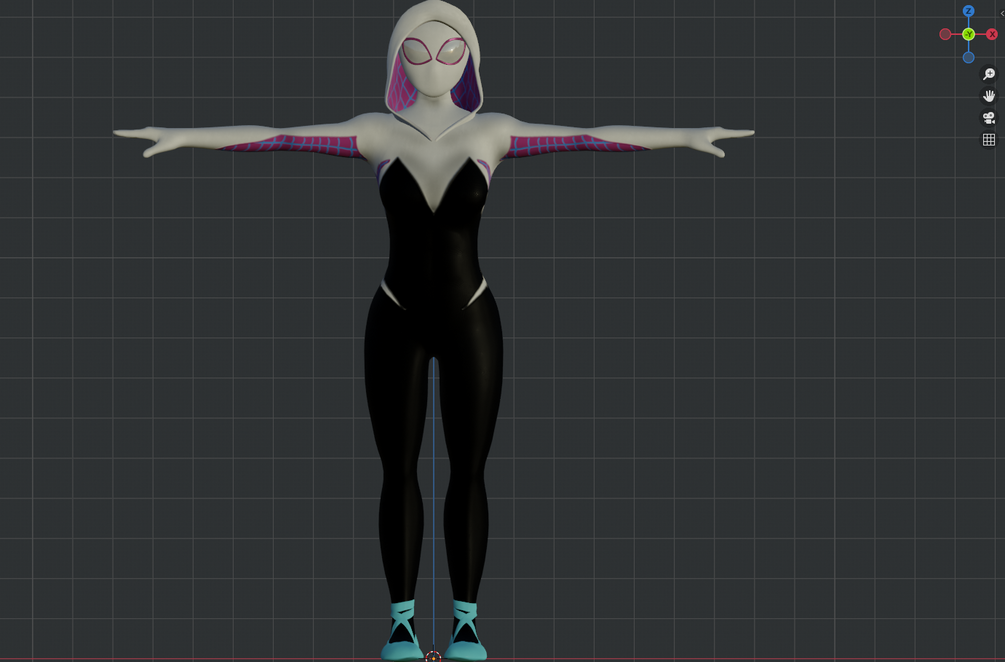Click the zoom magnifier viewport icon
The image size is (1005, 662).
(x=989, y=74)
